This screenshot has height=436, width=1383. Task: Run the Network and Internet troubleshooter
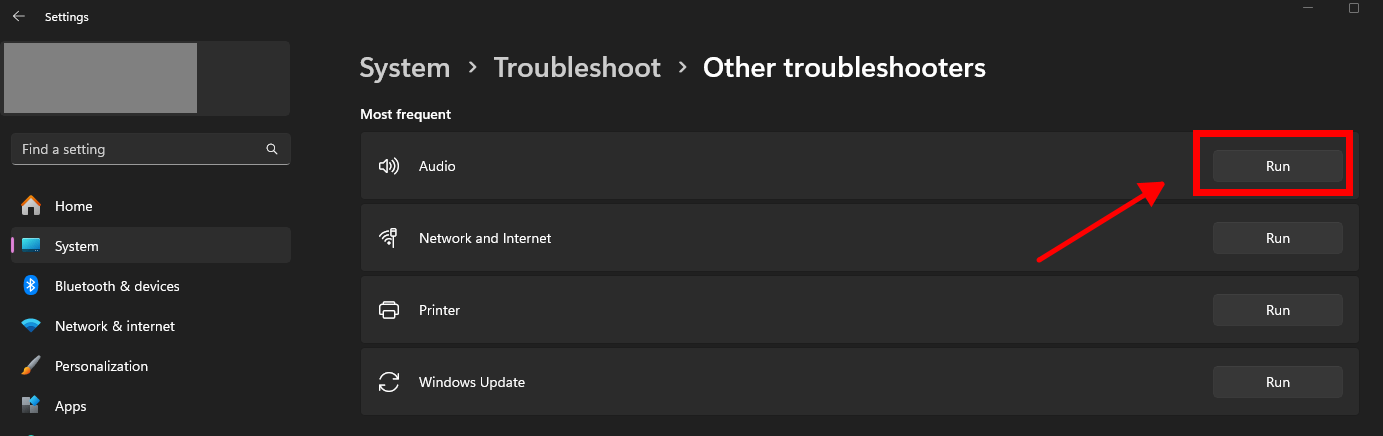coord(1277,238)
